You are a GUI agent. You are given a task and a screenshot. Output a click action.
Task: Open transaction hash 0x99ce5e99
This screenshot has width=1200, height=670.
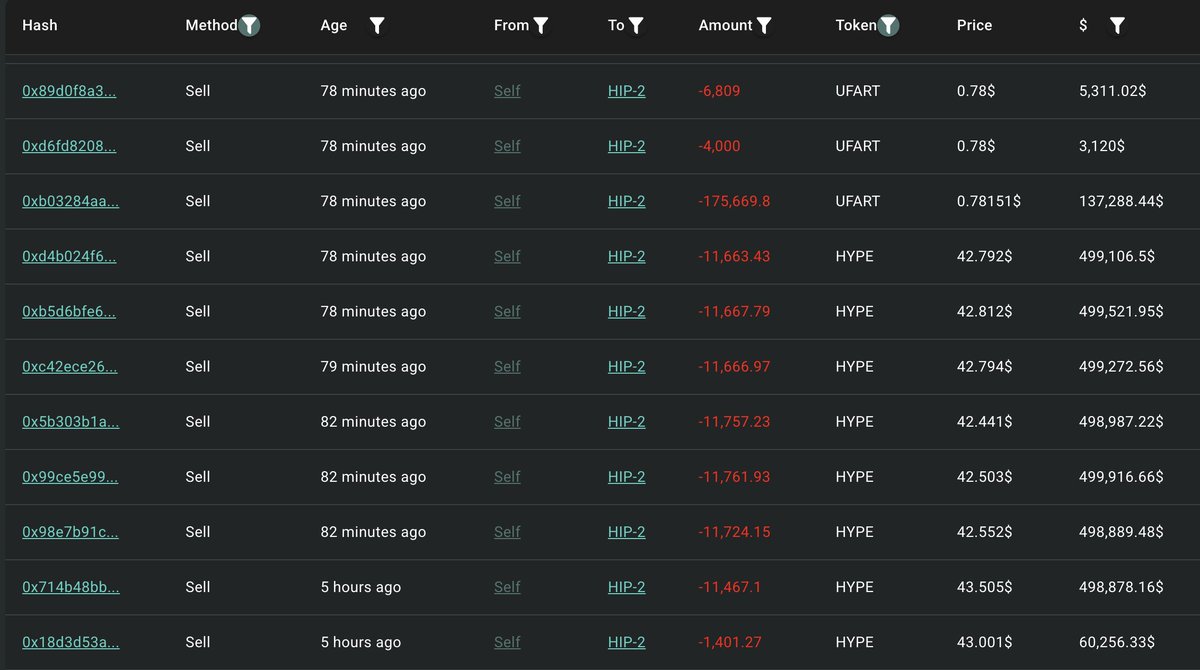[x=70, y=477]
